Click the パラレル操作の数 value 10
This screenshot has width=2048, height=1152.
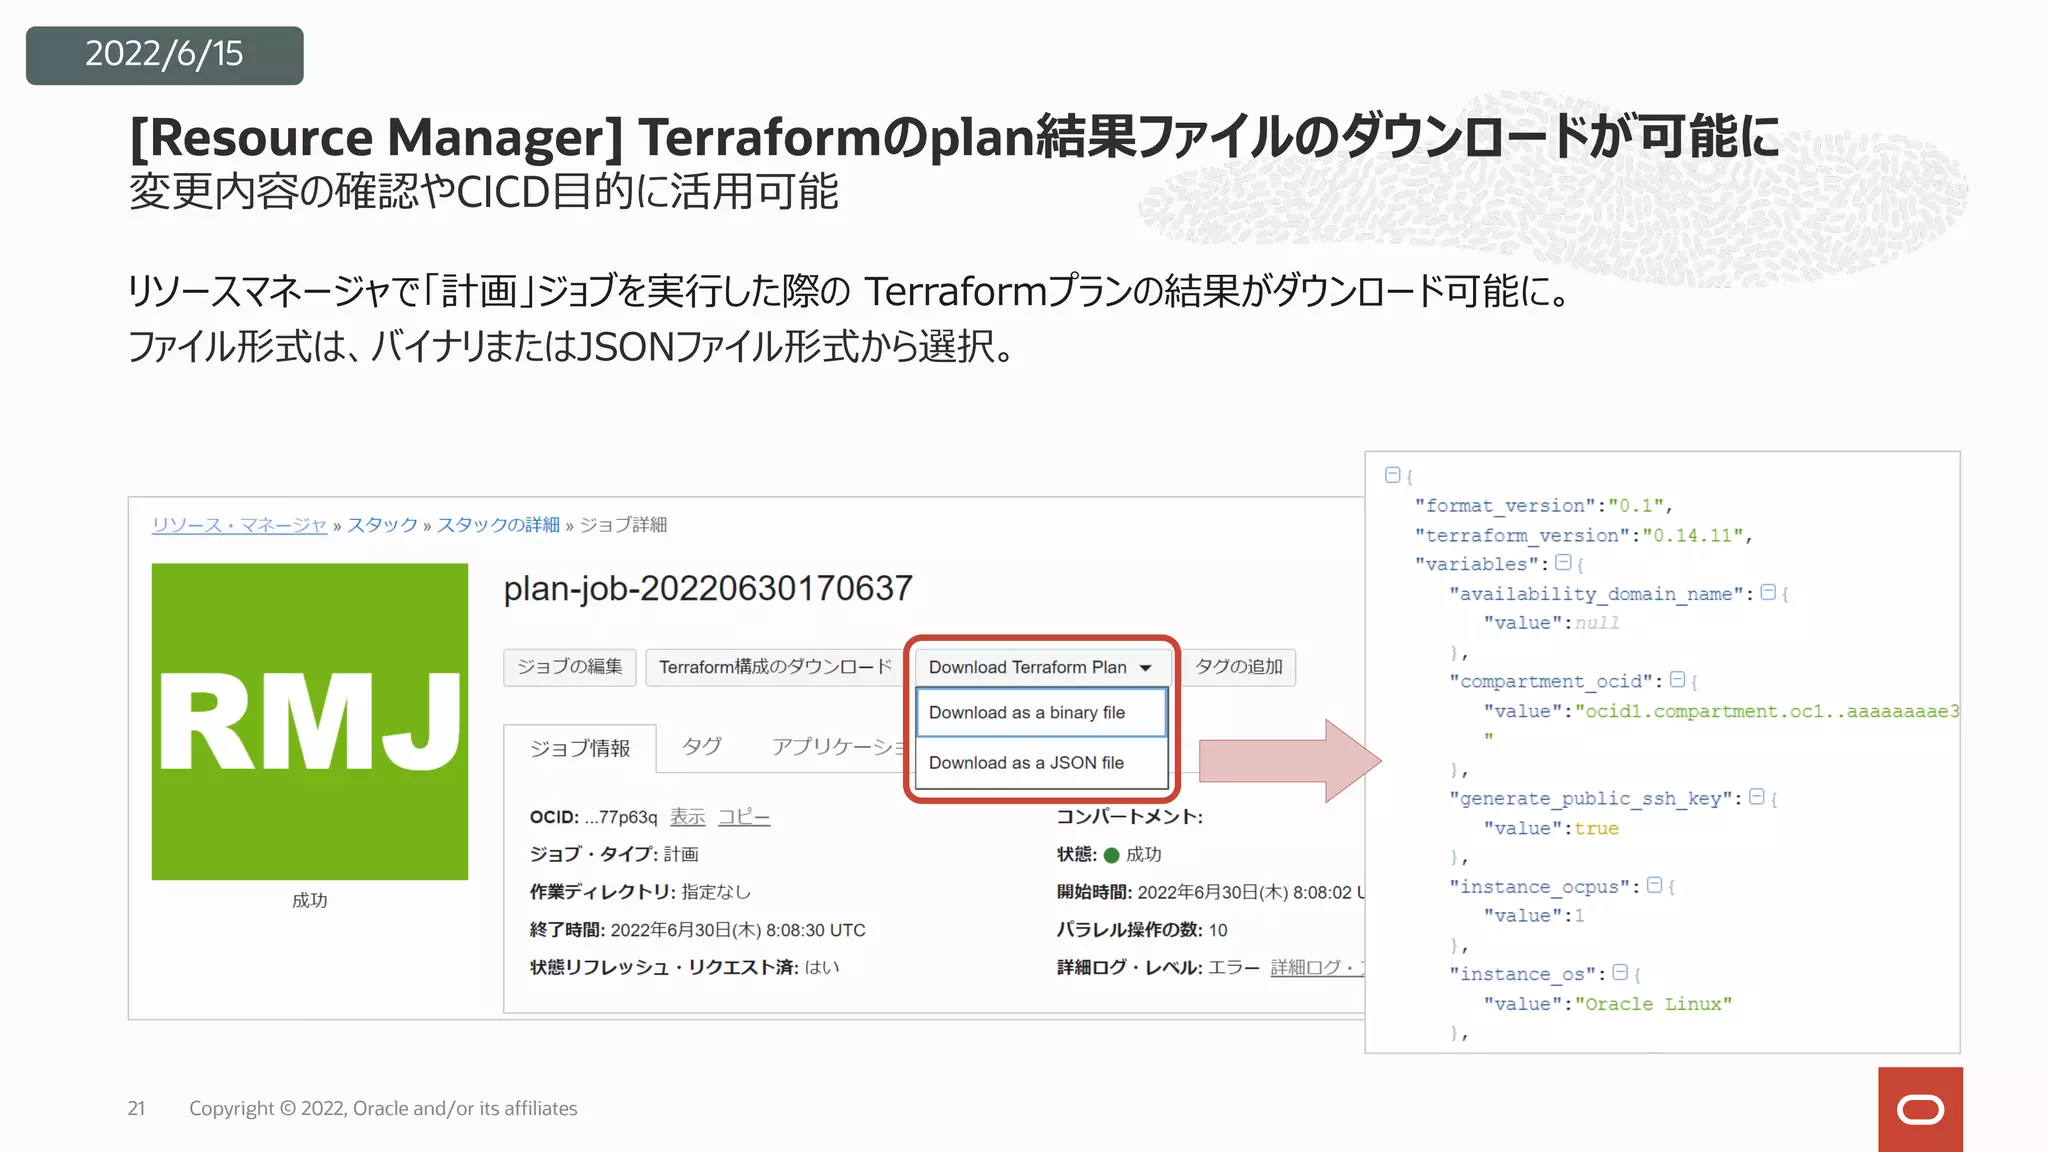click(x=1218, y=930)
